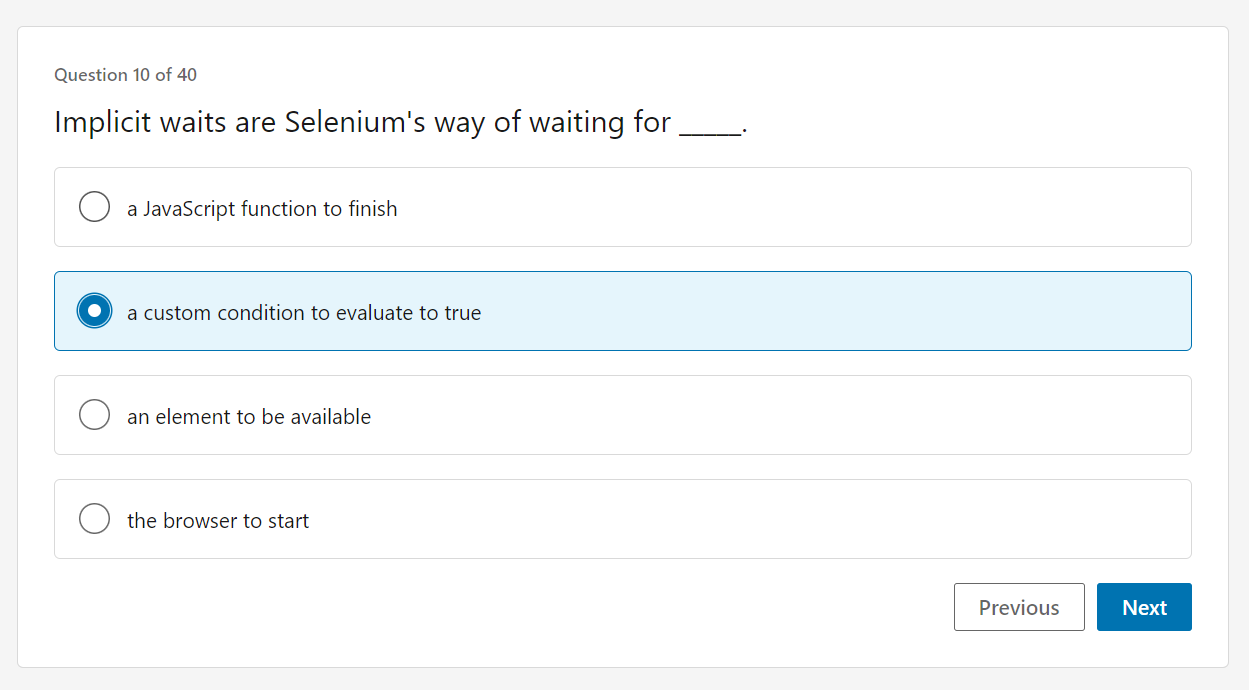Click the fourth answer option card

tap(623, 518)
